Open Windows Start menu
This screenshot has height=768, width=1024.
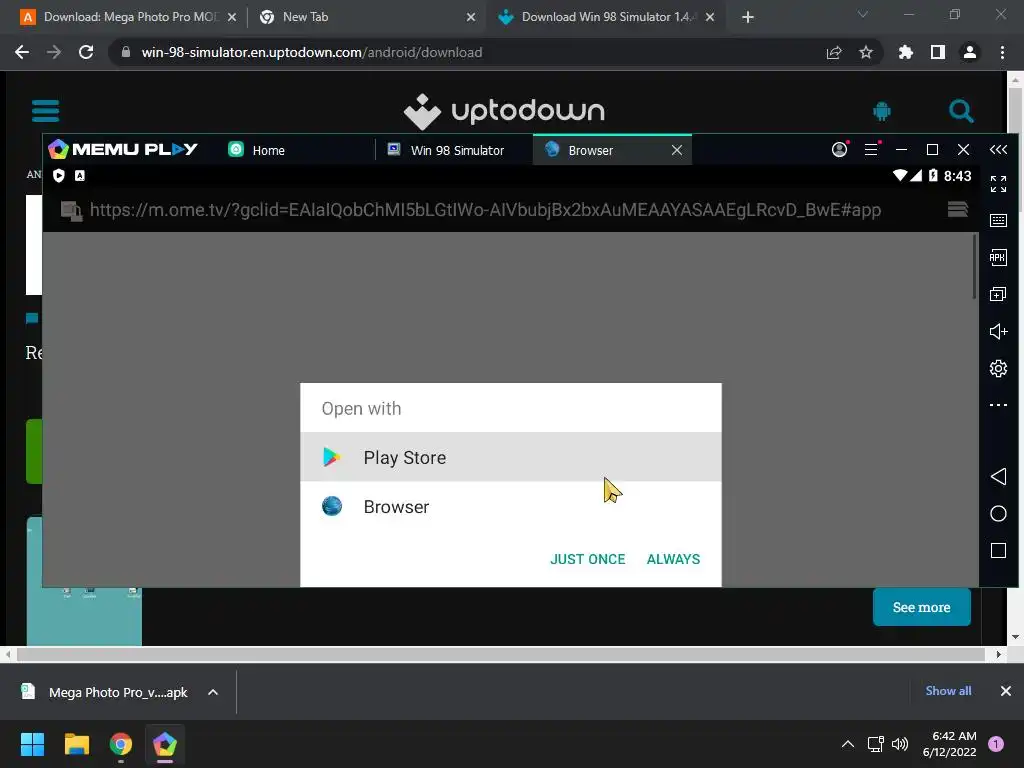(x=32, y=744)
